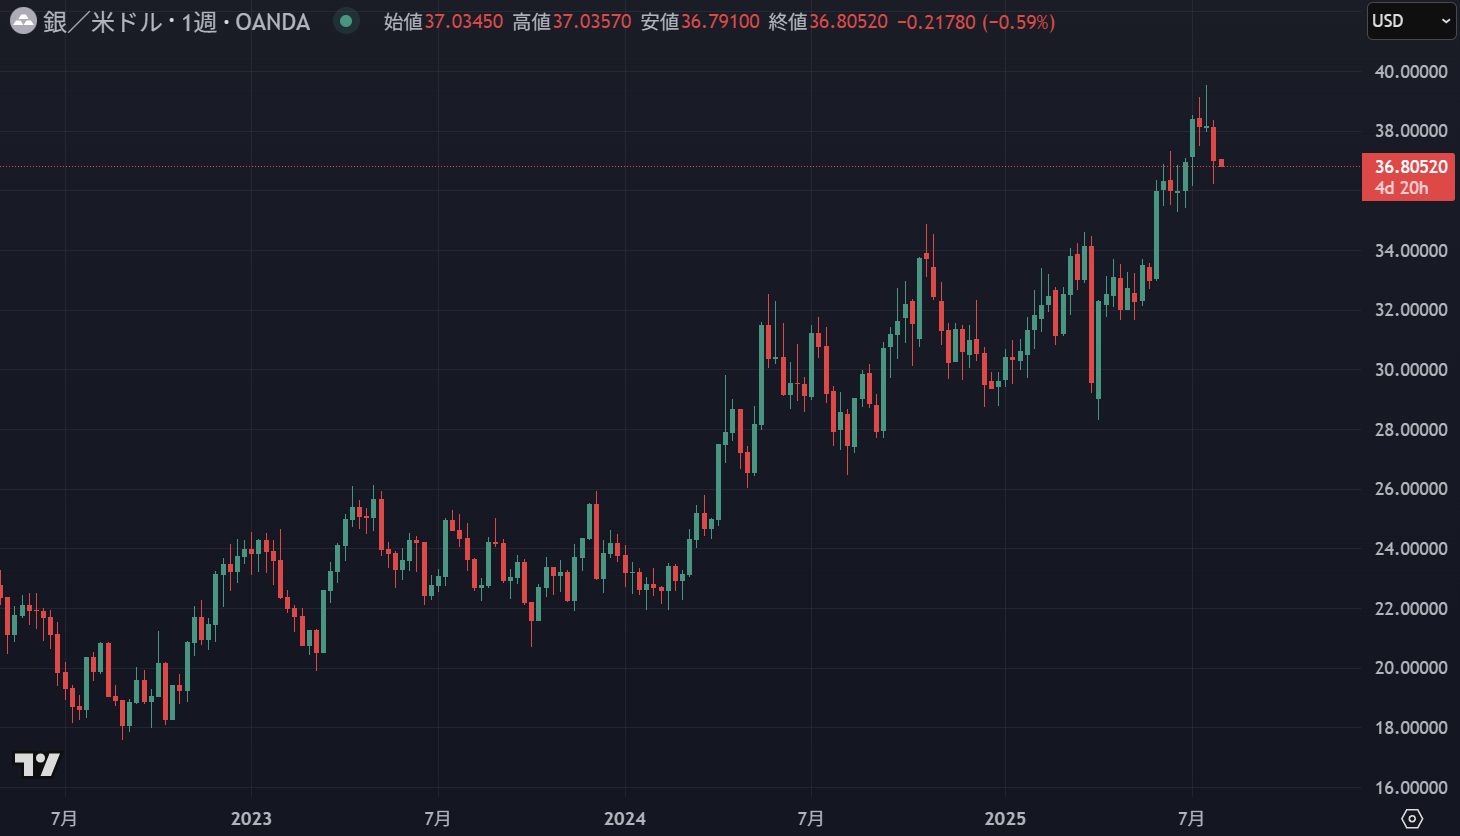This screenshot has width=1460, height=836.
Task: Click the 24.00000 price axis label
Action: click(x=1411, y=549)
